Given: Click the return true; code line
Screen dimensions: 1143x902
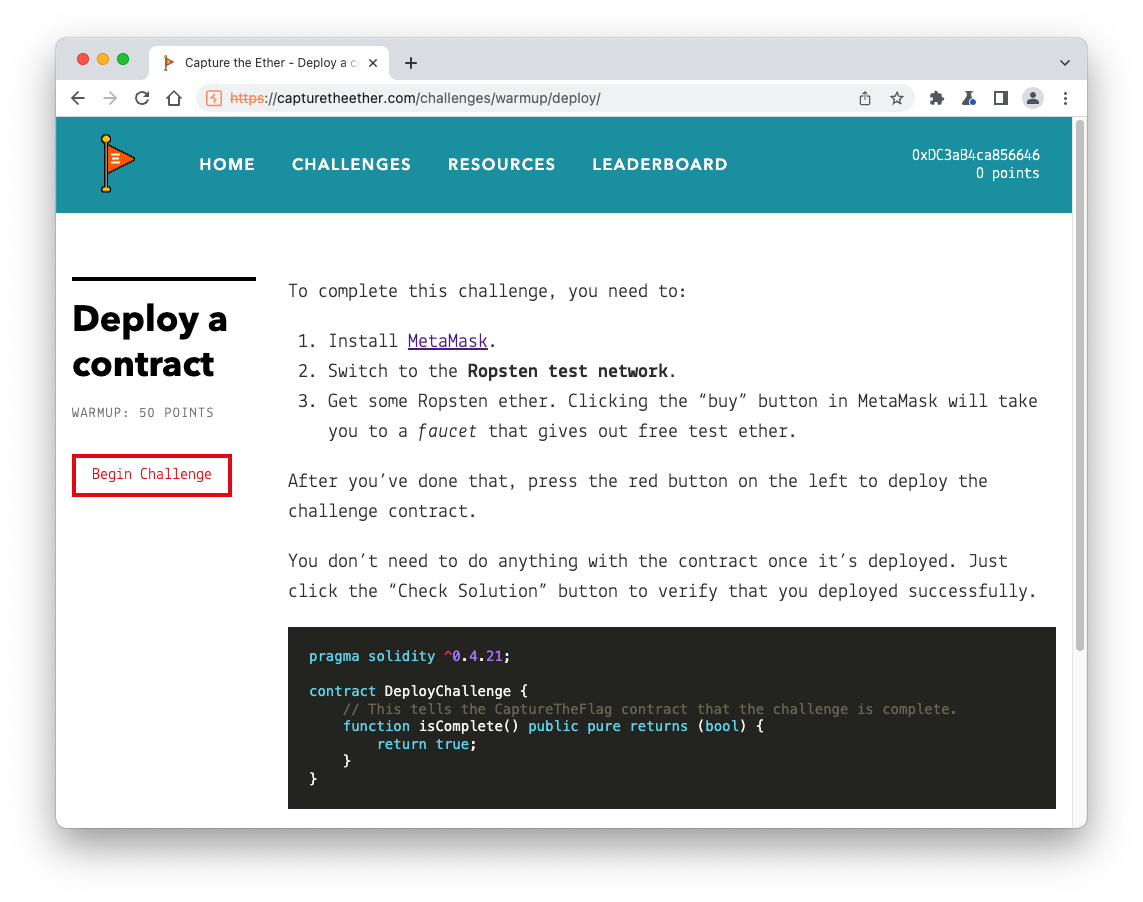Looking at the screenshot, I should (x=426, y=744).
